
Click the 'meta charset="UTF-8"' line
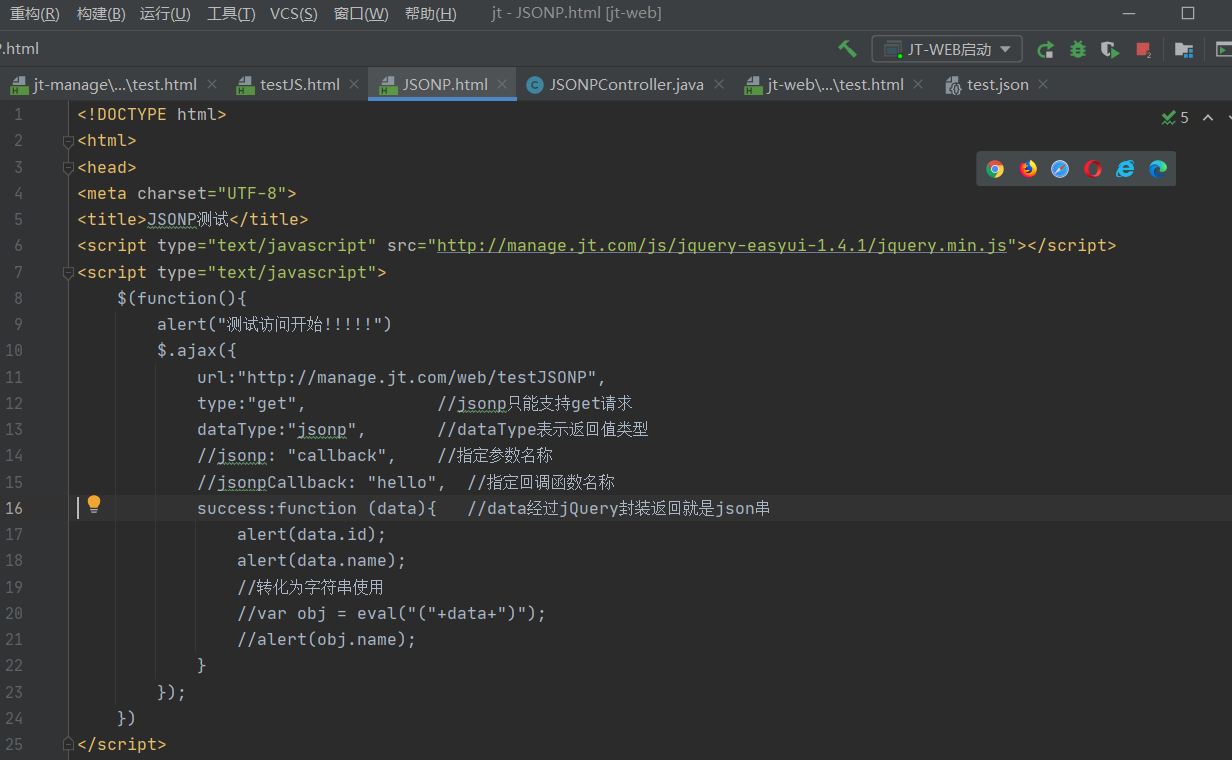tap(187, 193)
